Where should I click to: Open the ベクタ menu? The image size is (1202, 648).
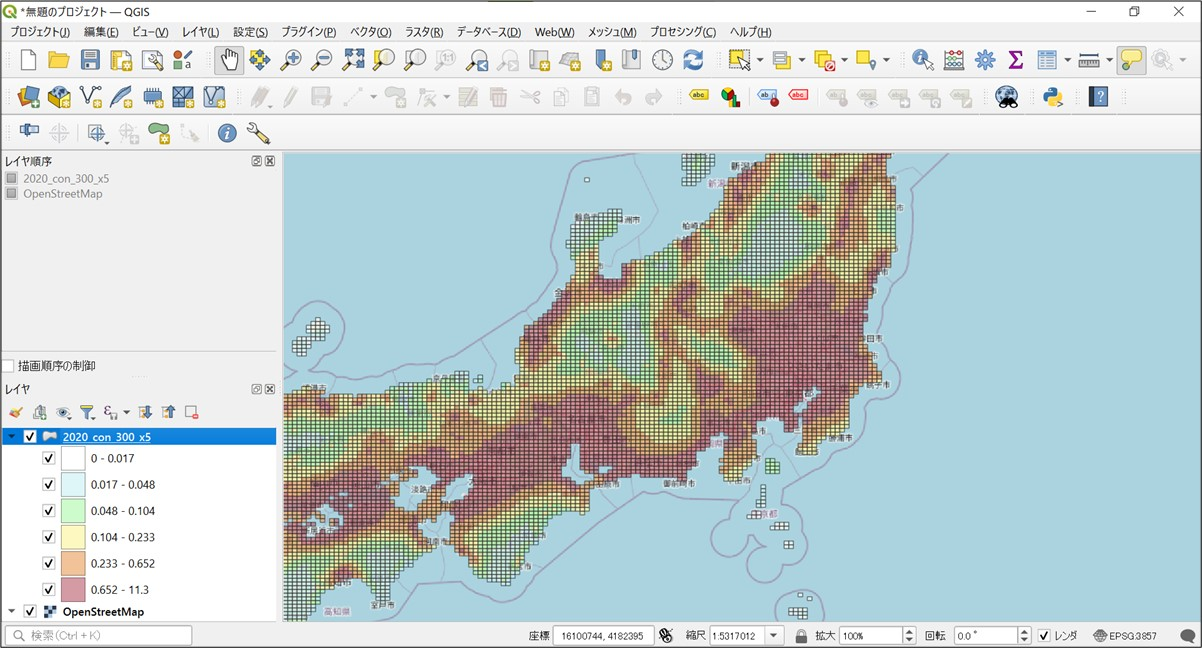pos(370,32)
